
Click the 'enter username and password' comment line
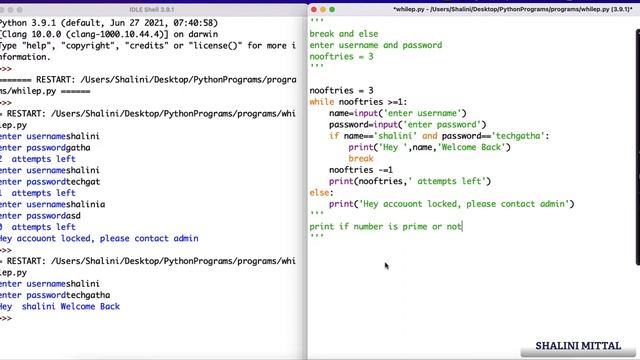point(376,45)
